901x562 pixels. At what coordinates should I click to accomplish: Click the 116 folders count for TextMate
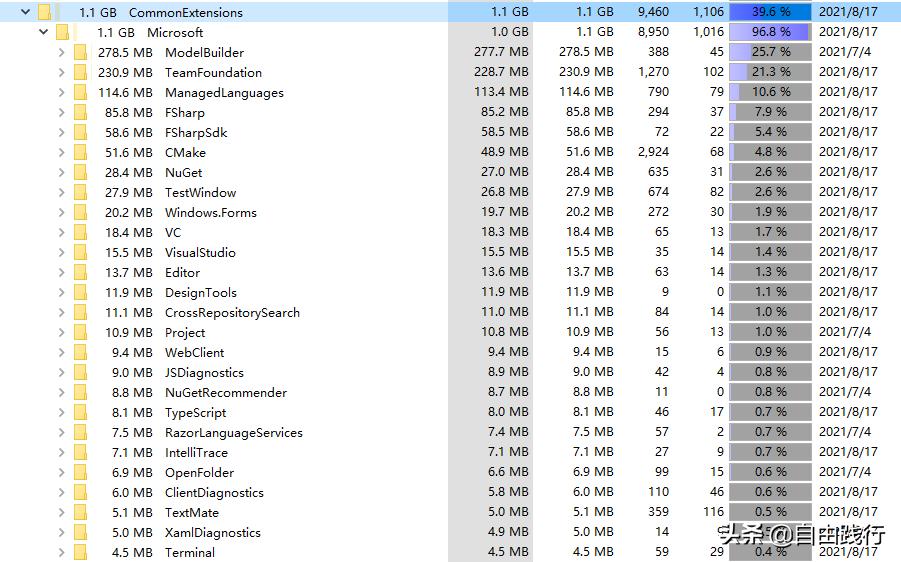pyautogui.click(x=713, y=511)
